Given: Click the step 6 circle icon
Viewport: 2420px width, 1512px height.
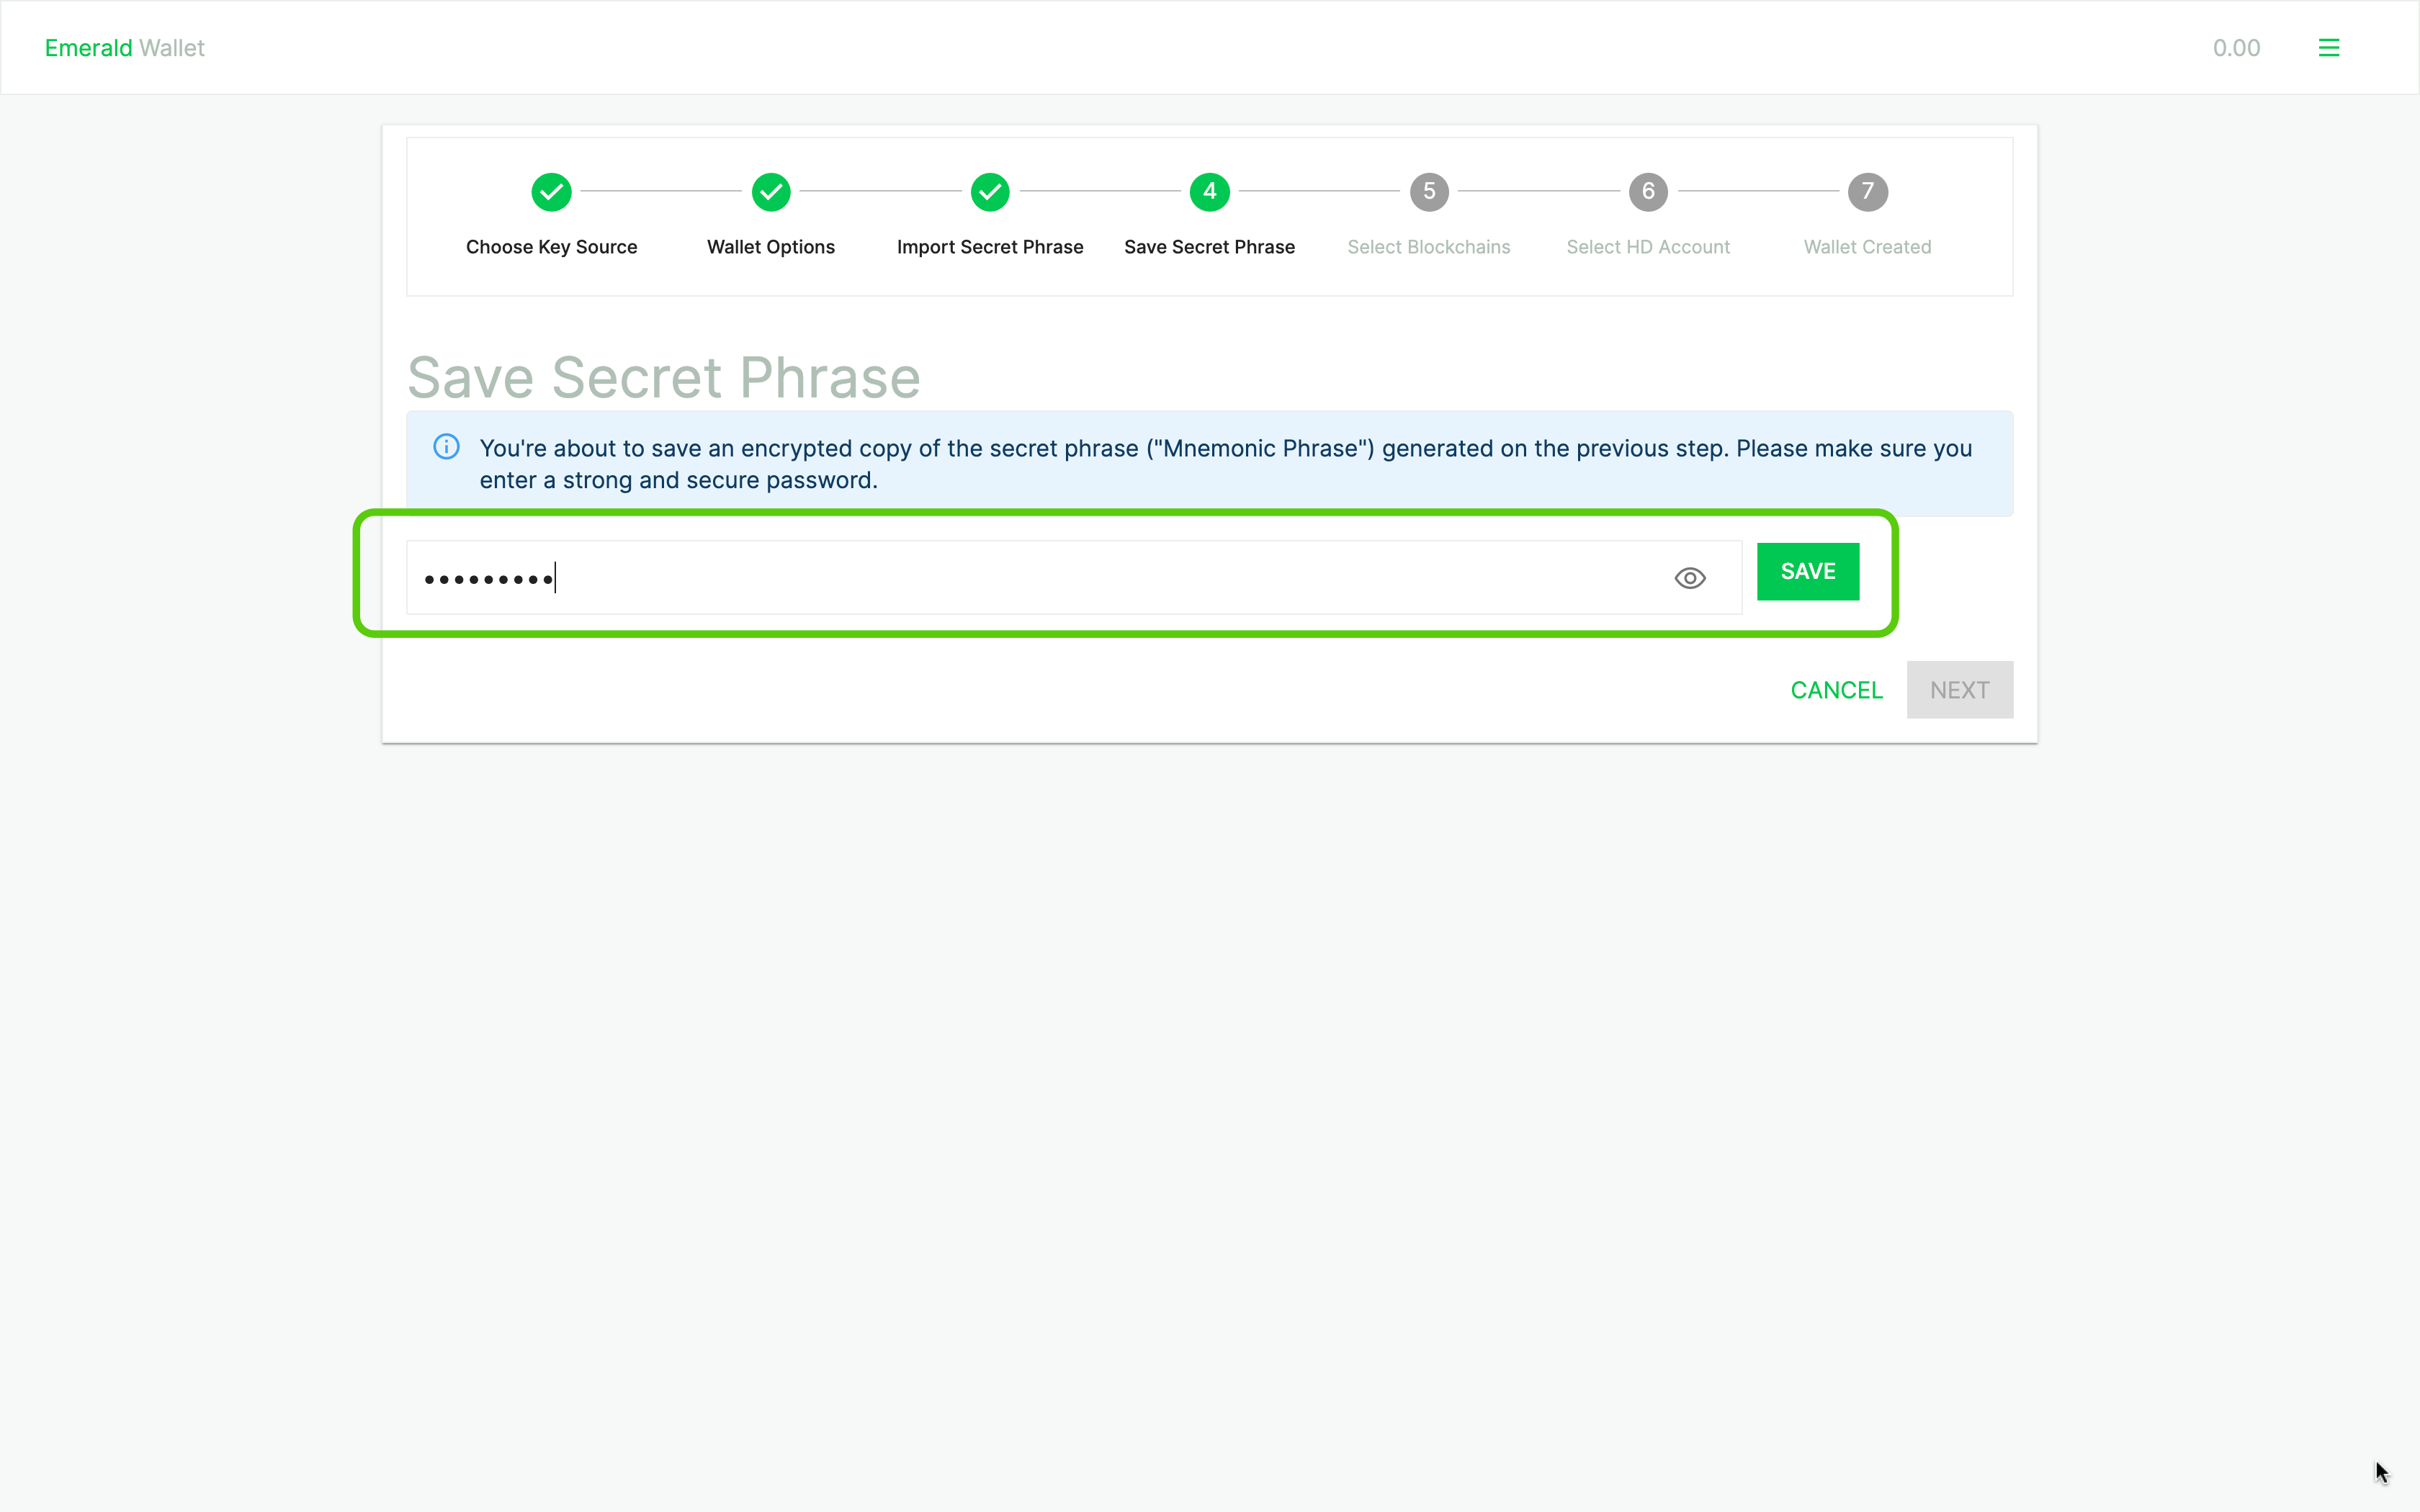Looking at the screenshot, I should [1647, 192].
